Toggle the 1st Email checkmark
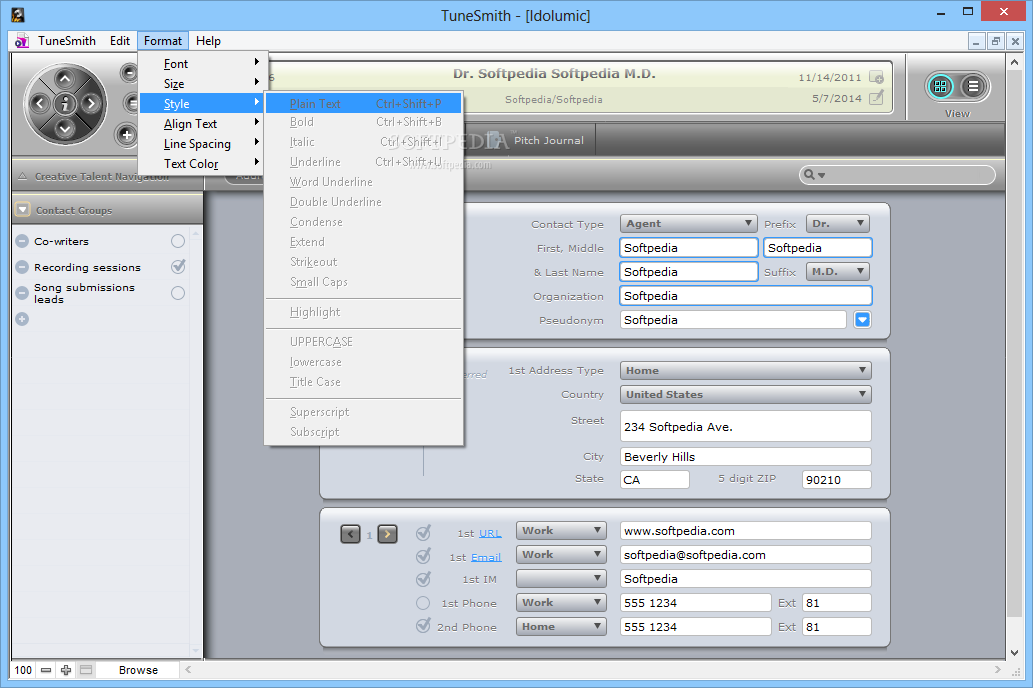 [x=424, y=556]
